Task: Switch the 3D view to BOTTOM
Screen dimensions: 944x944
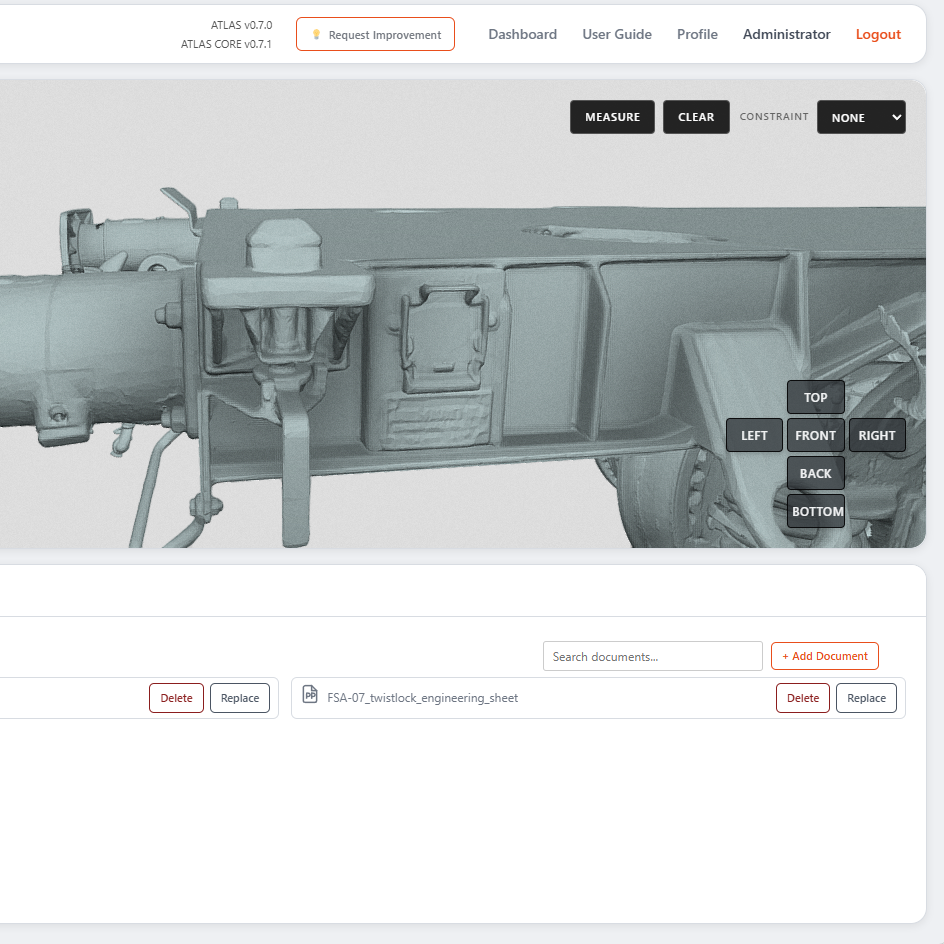Action: click(x=816, y=511)
